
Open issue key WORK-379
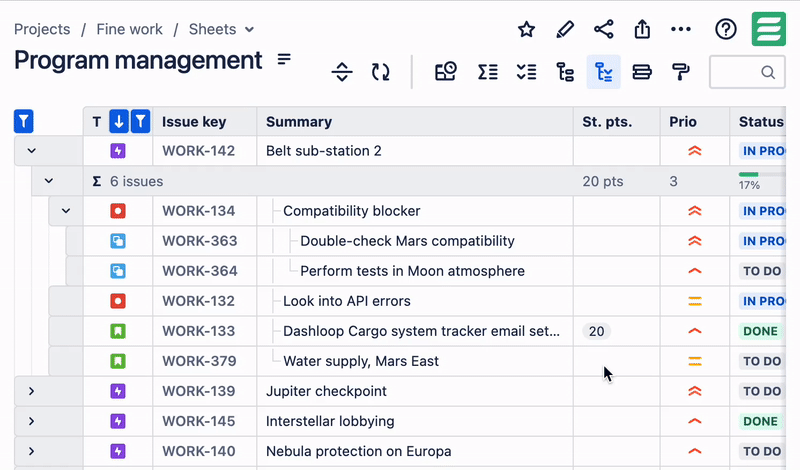[x=199, y=361]
